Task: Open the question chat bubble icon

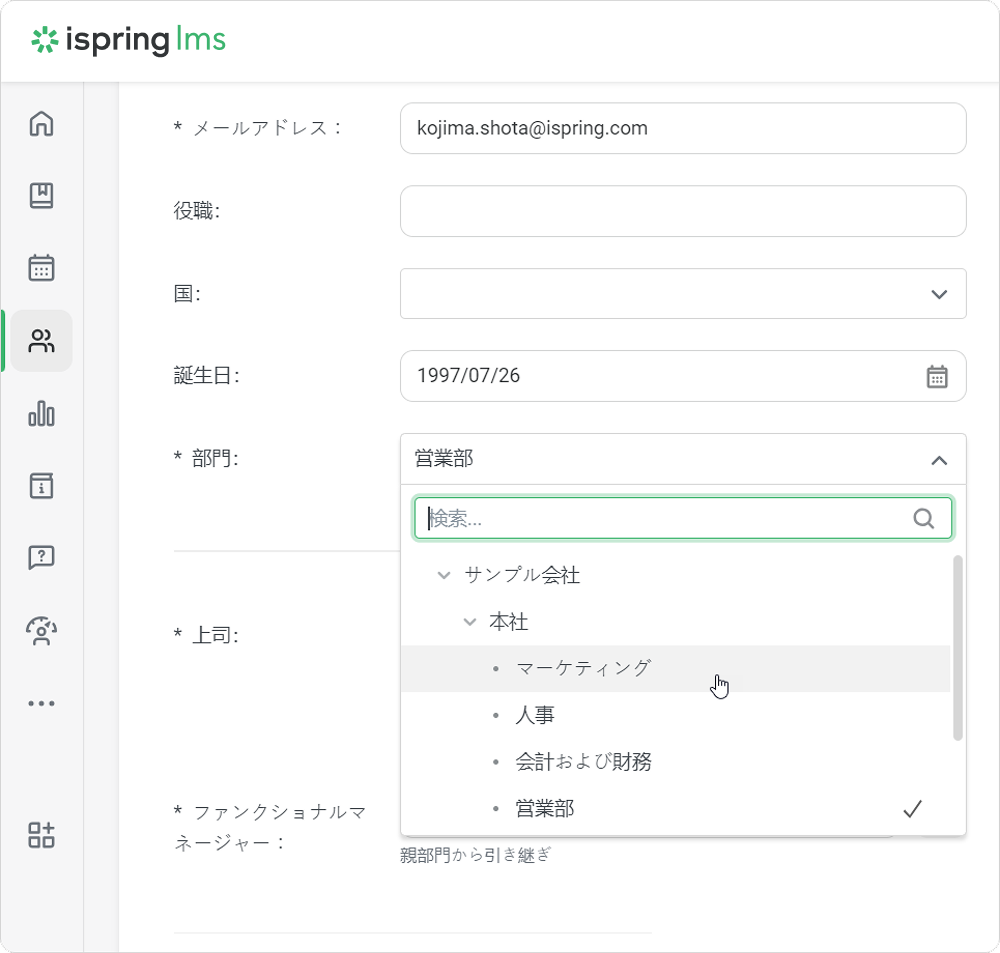Action: 41,558
